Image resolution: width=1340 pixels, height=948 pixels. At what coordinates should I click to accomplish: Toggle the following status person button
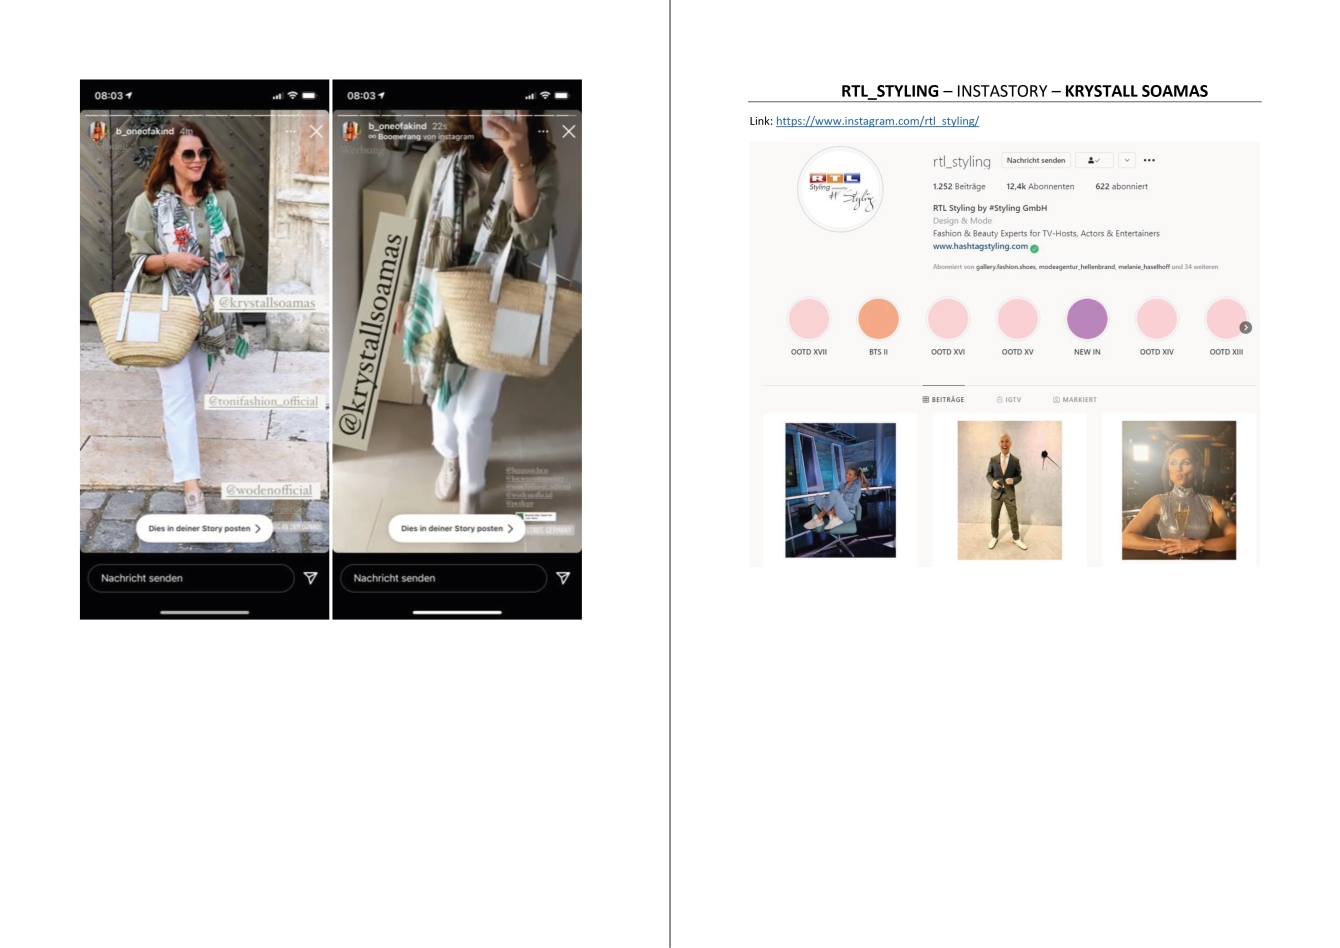click(x=1093, y=160)
